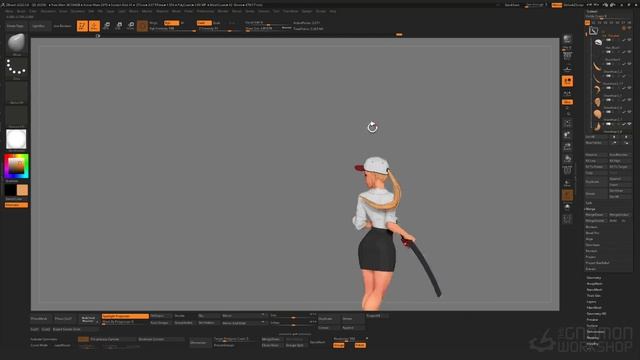Screen dimensions: 640x360
Task: Click the Home Page button
Action: (x=15, y=26)
